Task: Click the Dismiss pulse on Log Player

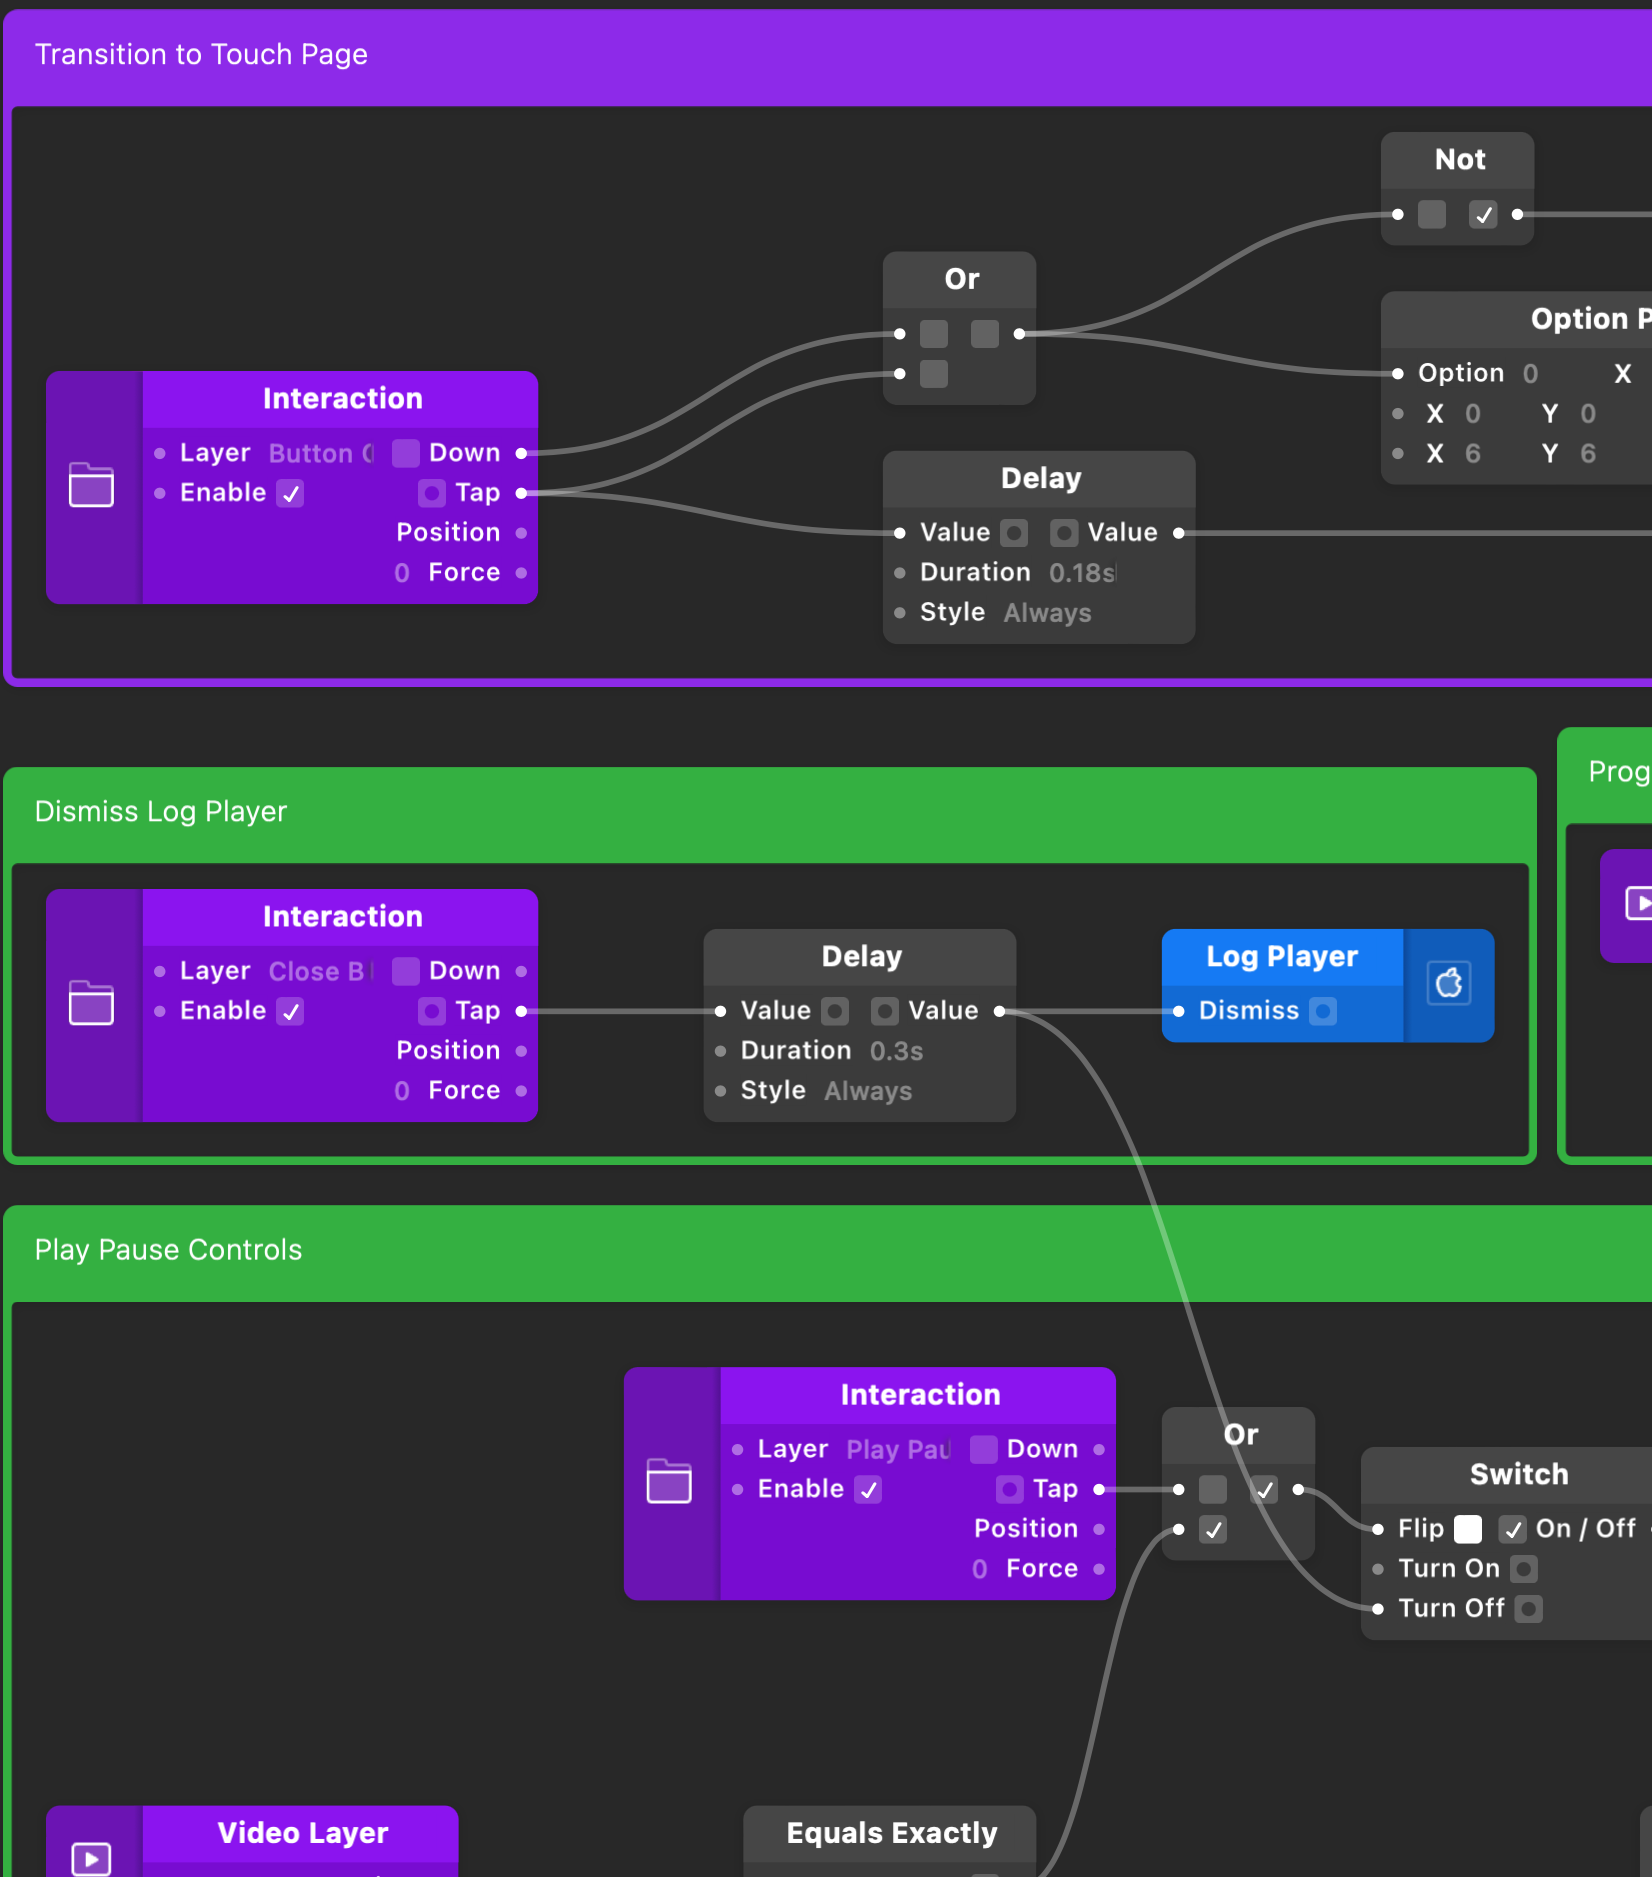Action: (x=1323, y=1012)
